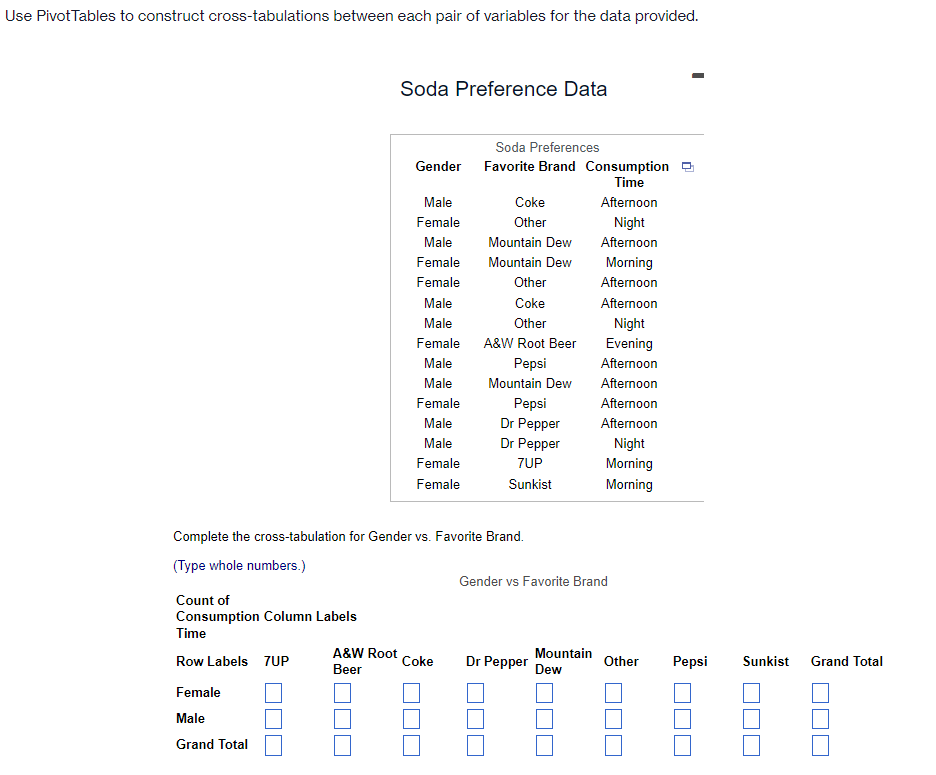Click the Female Grand Total box
936x775 pixels.
pyautogui.click(x=820, y=692)
